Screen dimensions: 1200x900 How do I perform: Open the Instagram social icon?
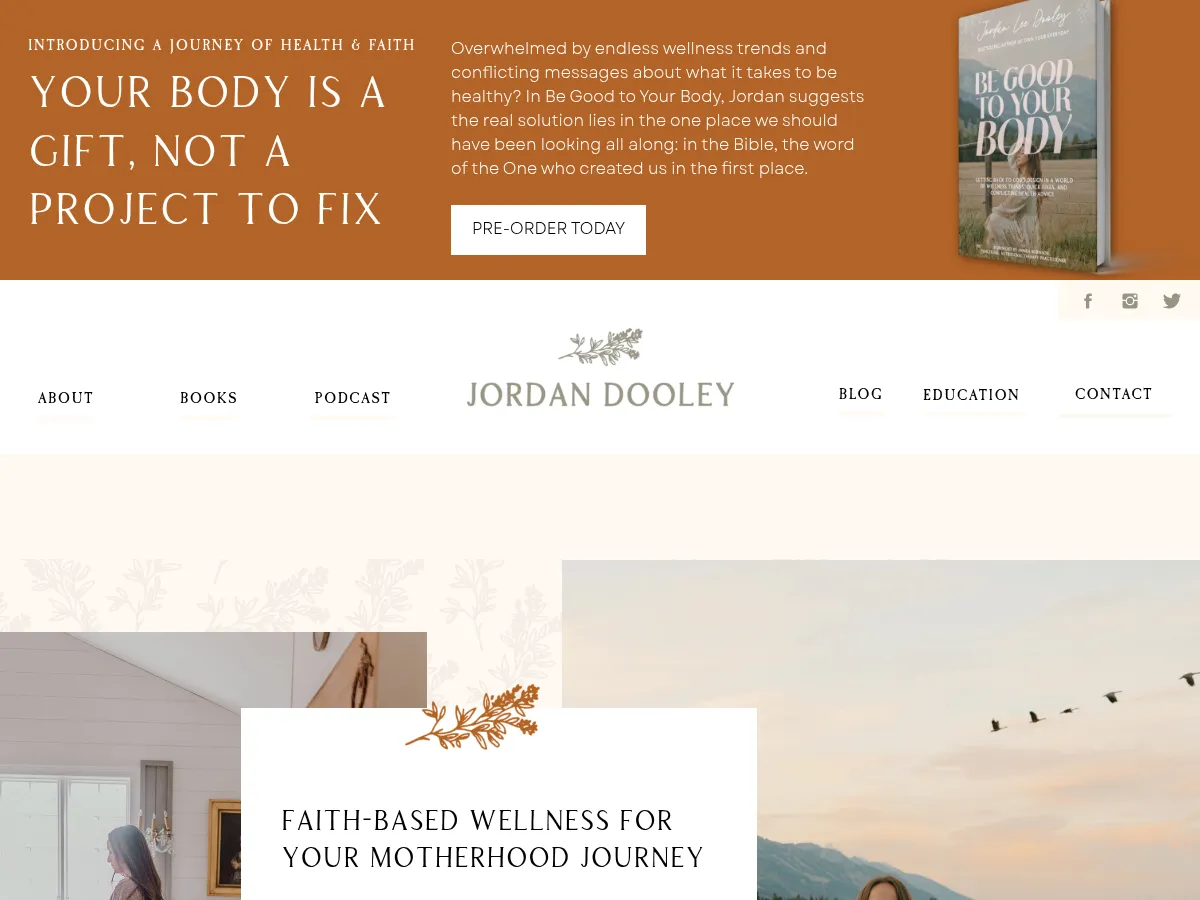point(1130,301)
